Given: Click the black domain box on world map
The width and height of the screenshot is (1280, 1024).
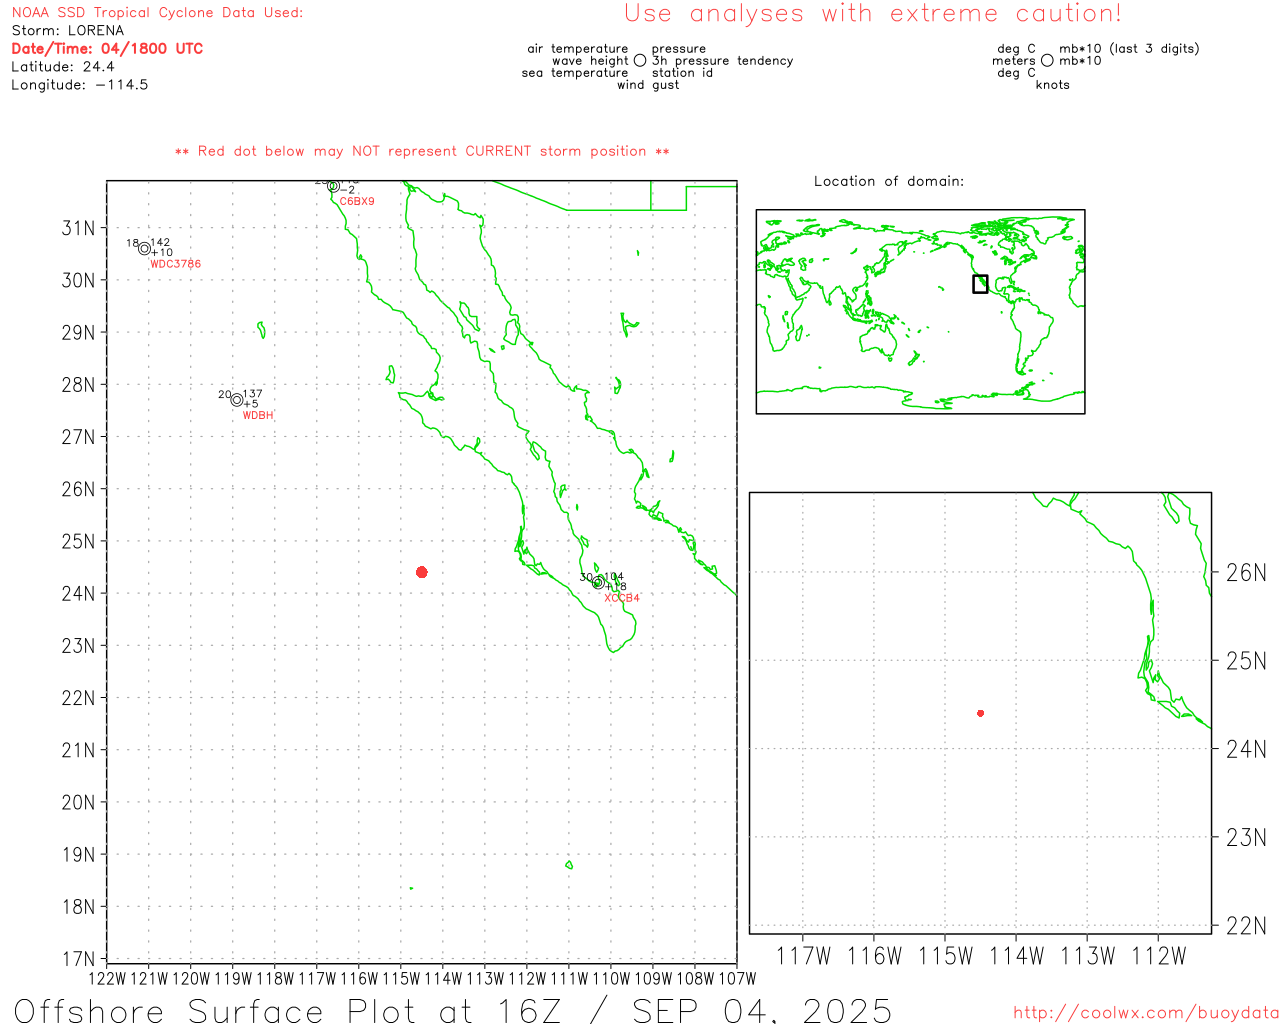Looking at the screenshot, I should (x=980, y=284).
